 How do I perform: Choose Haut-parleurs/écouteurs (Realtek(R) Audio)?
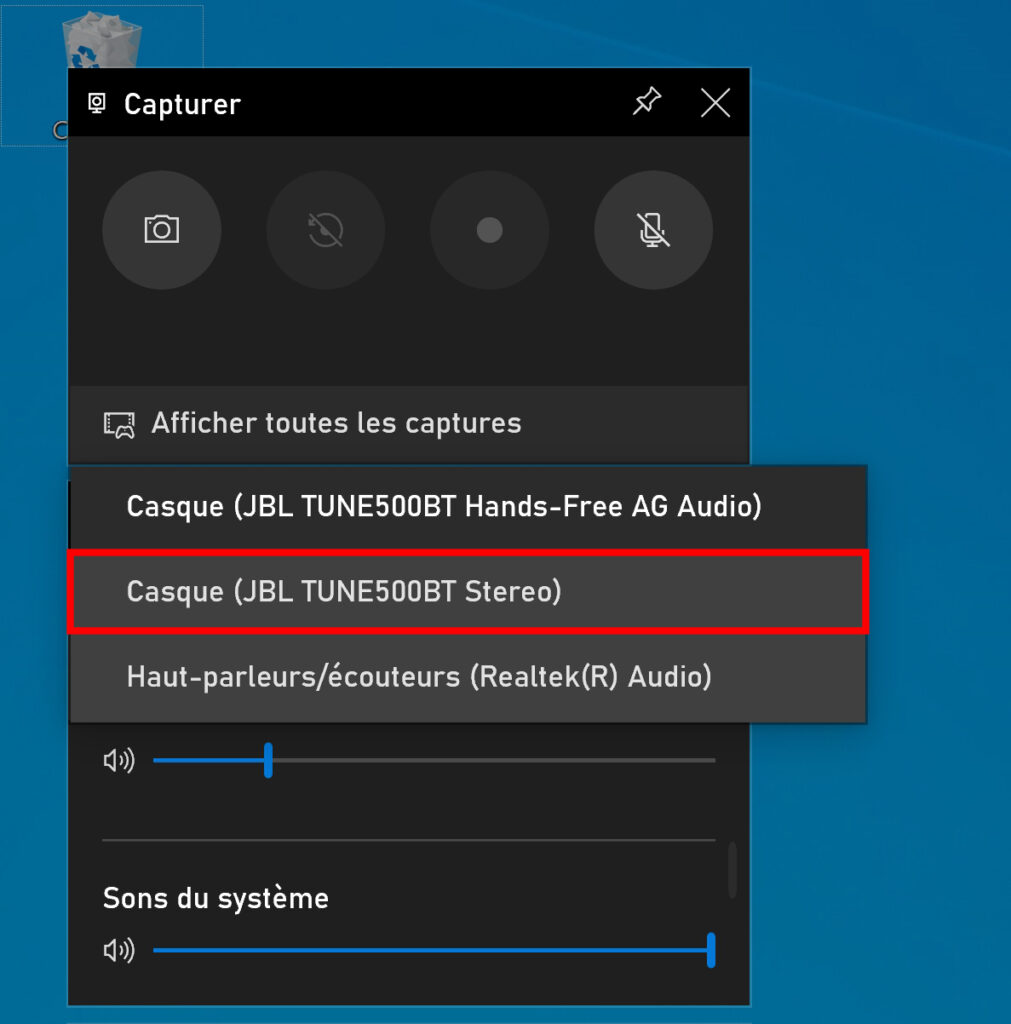[468, 677]
